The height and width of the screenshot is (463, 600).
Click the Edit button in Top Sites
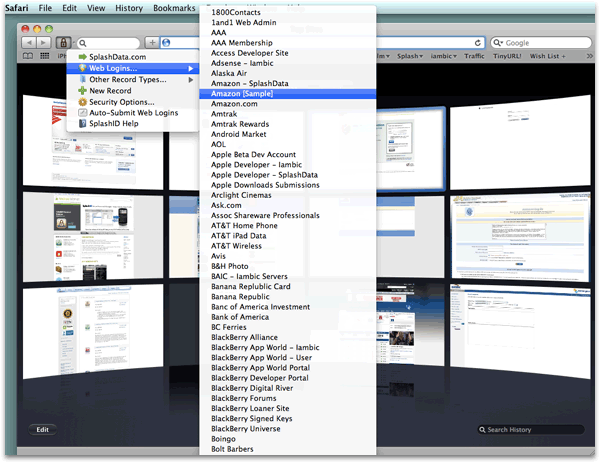point(42,430)
